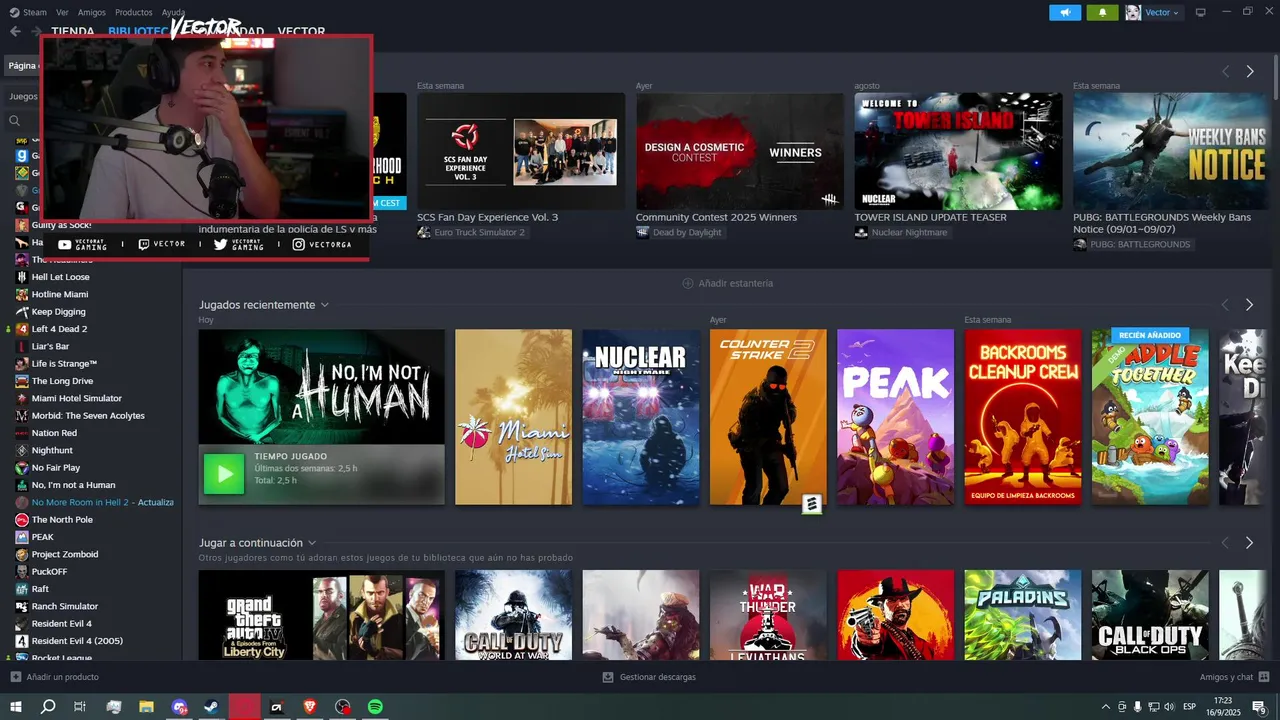The width and height of the screenshot is (1280, 720).
Task: Open the Counter-Strike 2 cover
Action: point(768,417)
